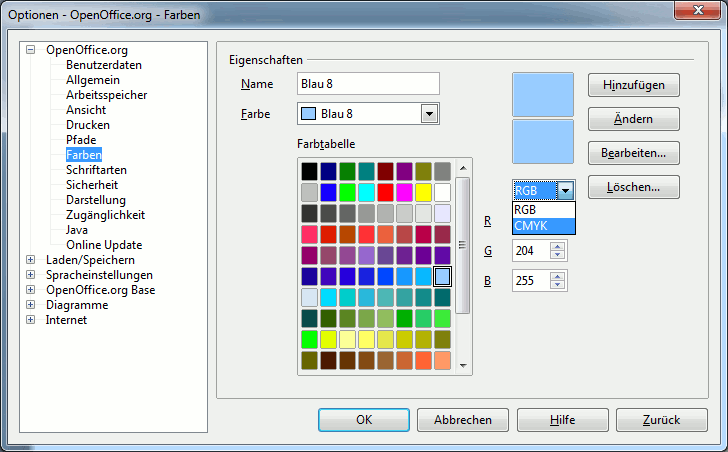
Task: Click the Ändern button
Action: pyautogui.click(x=634, y=119)
